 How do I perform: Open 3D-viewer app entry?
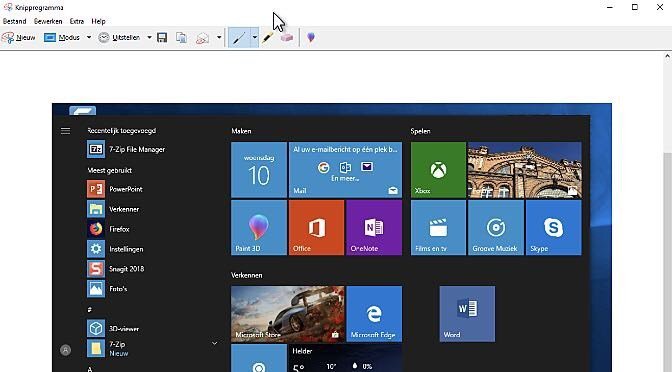coord(113,329)
